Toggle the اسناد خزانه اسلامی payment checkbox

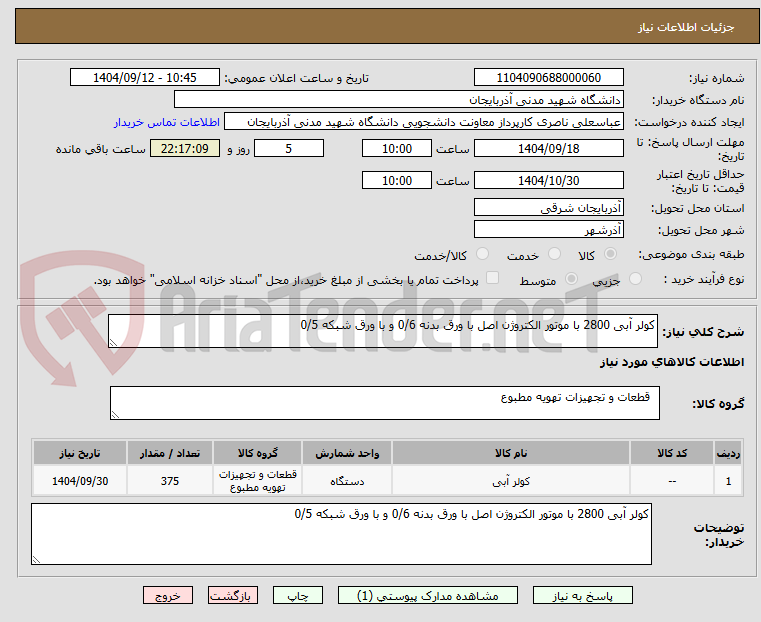[492, 278]
